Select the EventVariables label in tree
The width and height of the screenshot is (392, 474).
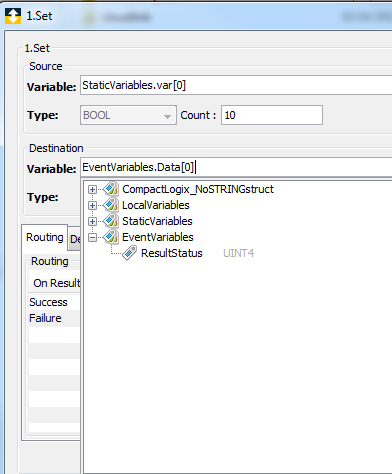coord(158,237)
